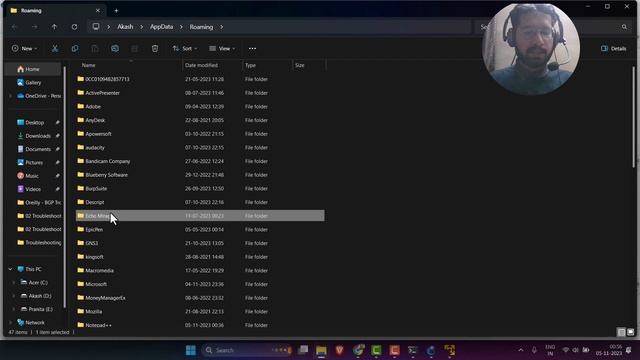640x360 pixels.
Task: Click the search magnifier icon in Explorer
Action: tap(624, 27)
